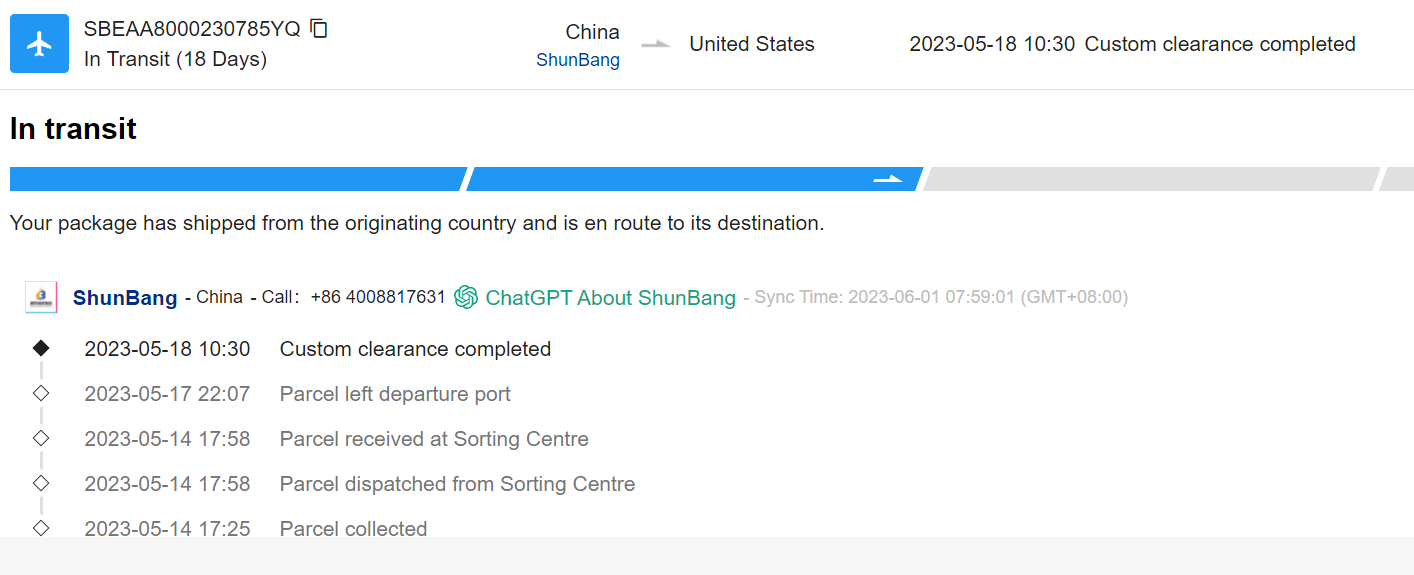Viewport: 1414px width, 575px height.
Task: Select the Parcel received at Sorting Centre marker
Action: click(41, 438)
